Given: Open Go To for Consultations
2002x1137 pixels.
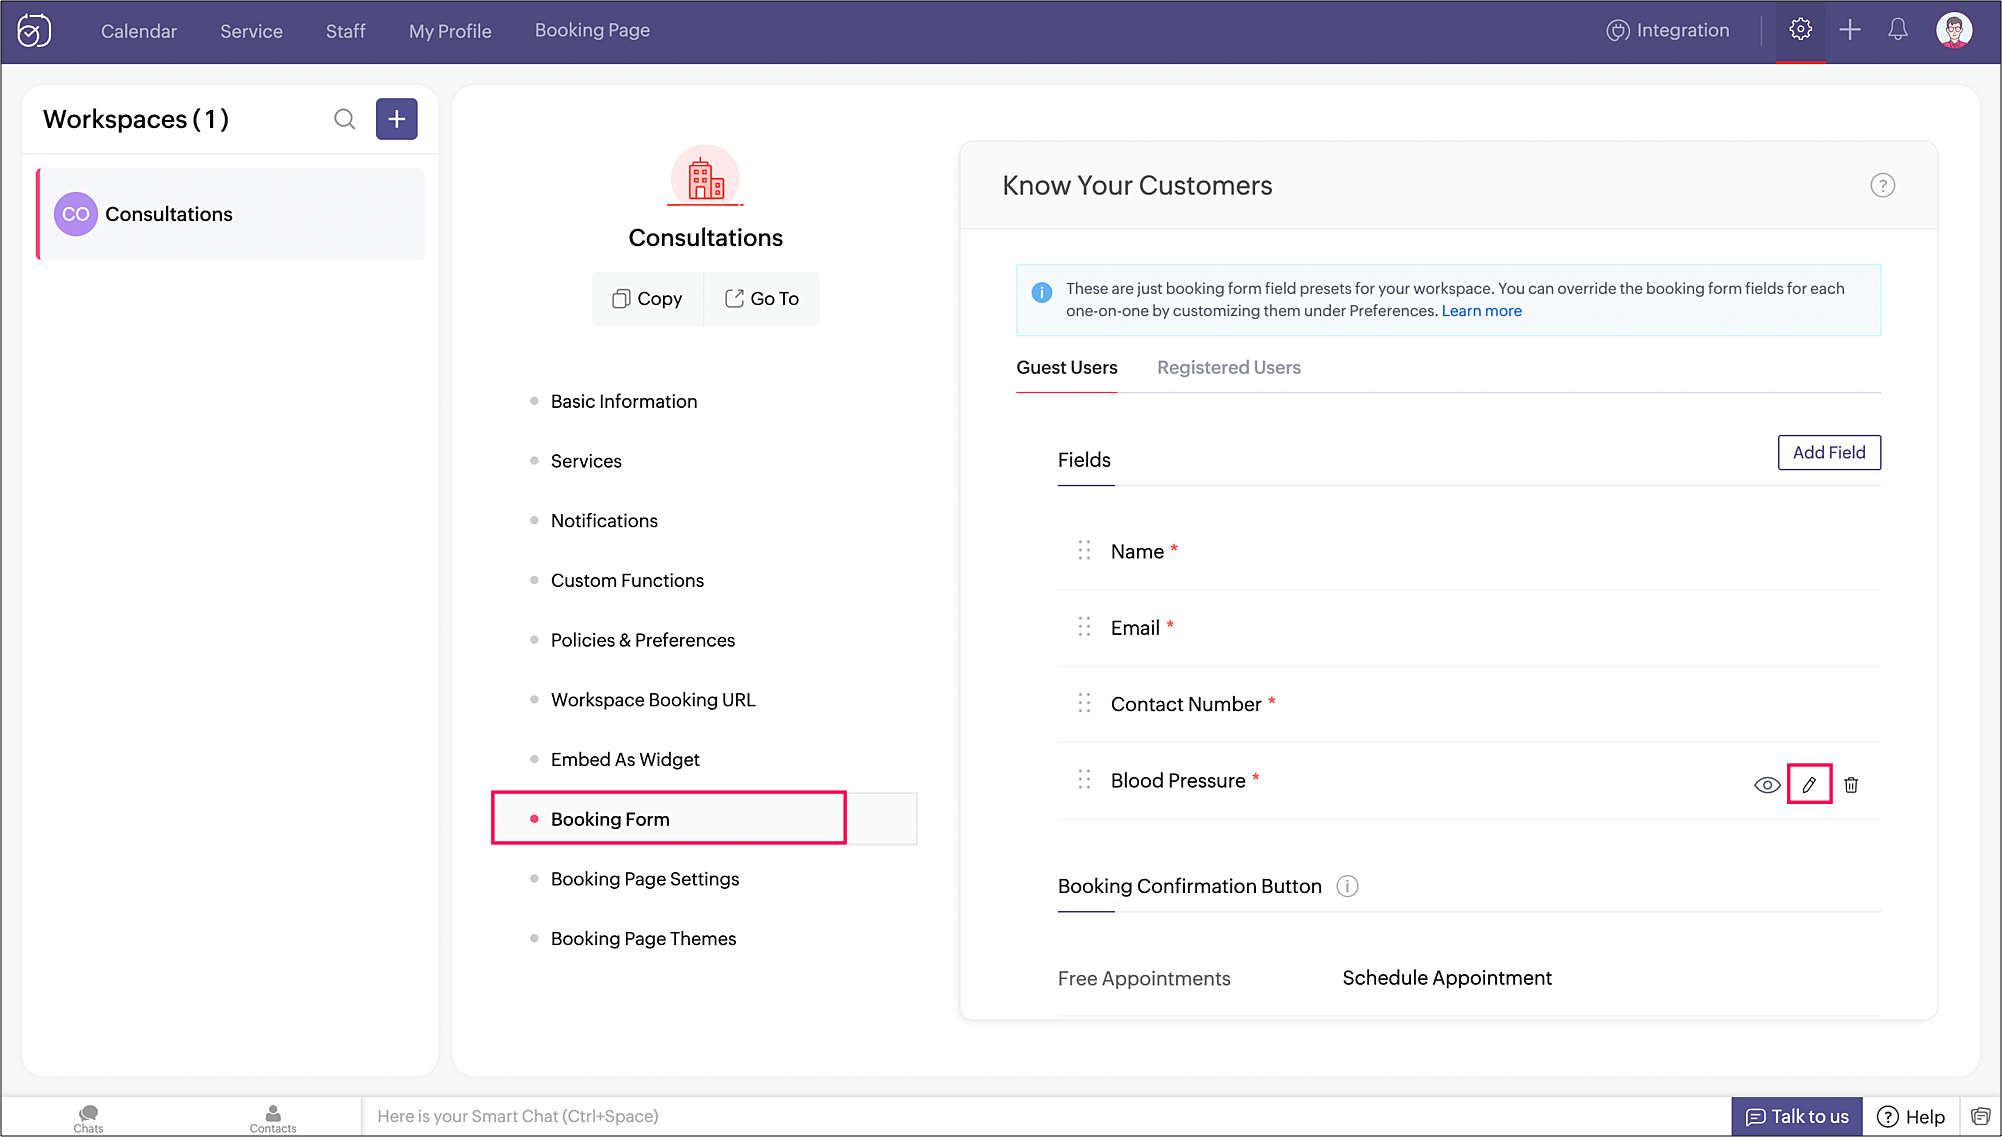Looking at the screenshot, I should (x=762, y=299).
